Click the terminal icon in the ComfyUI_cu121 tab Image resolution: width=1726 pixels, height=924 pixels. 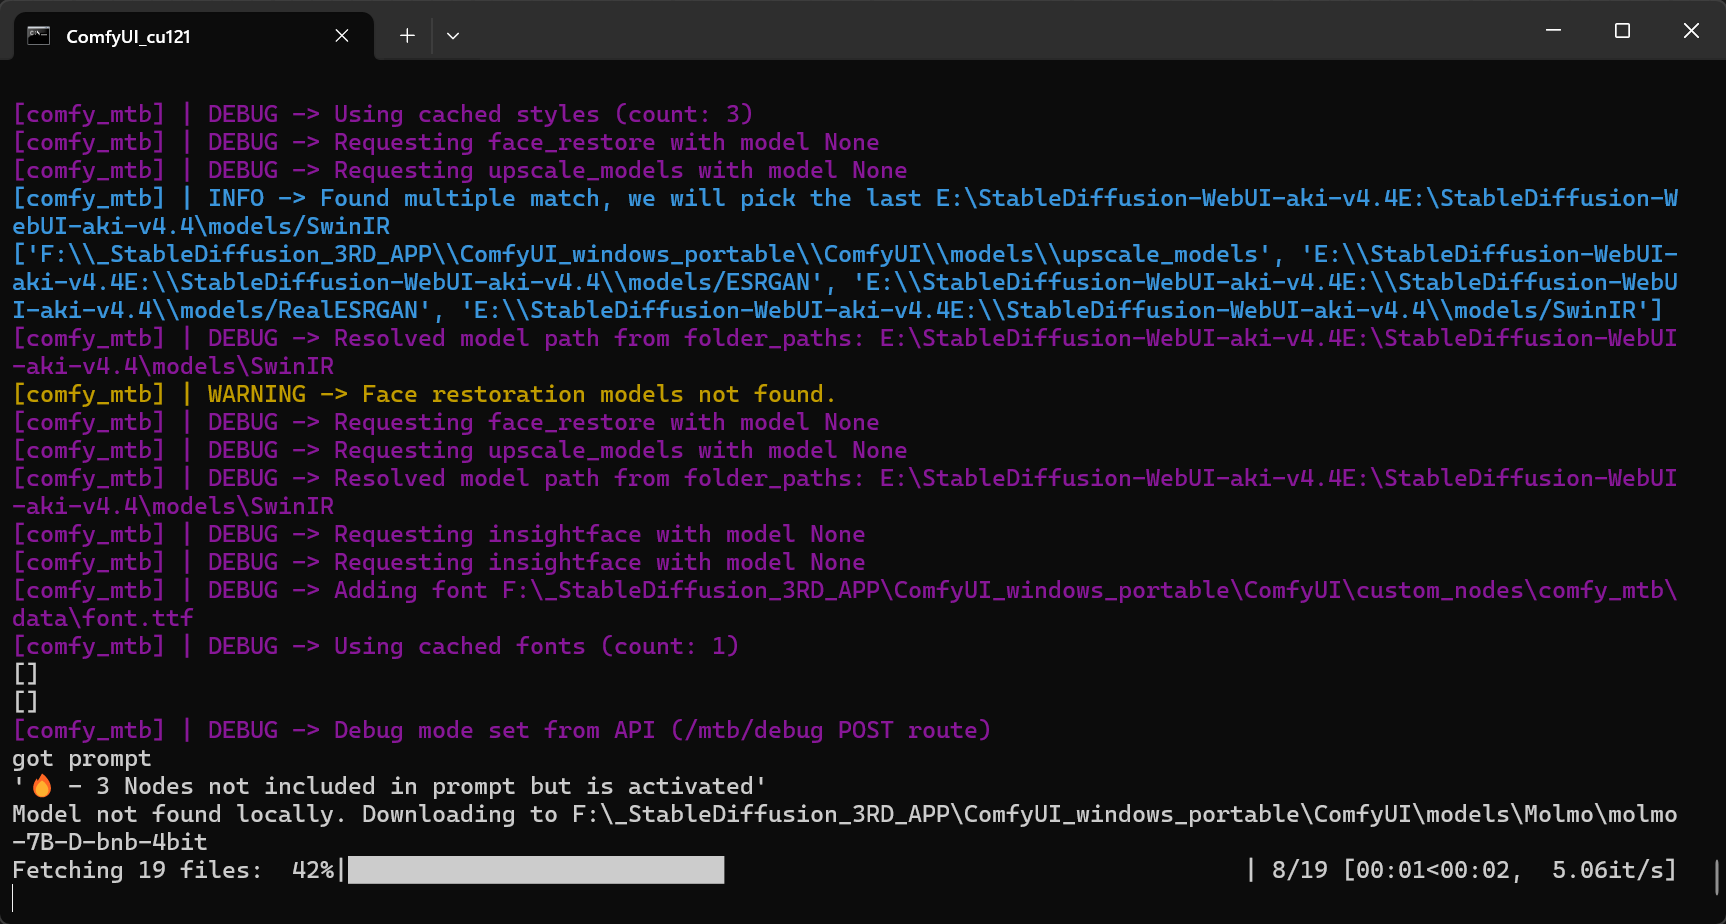[38, 35]
